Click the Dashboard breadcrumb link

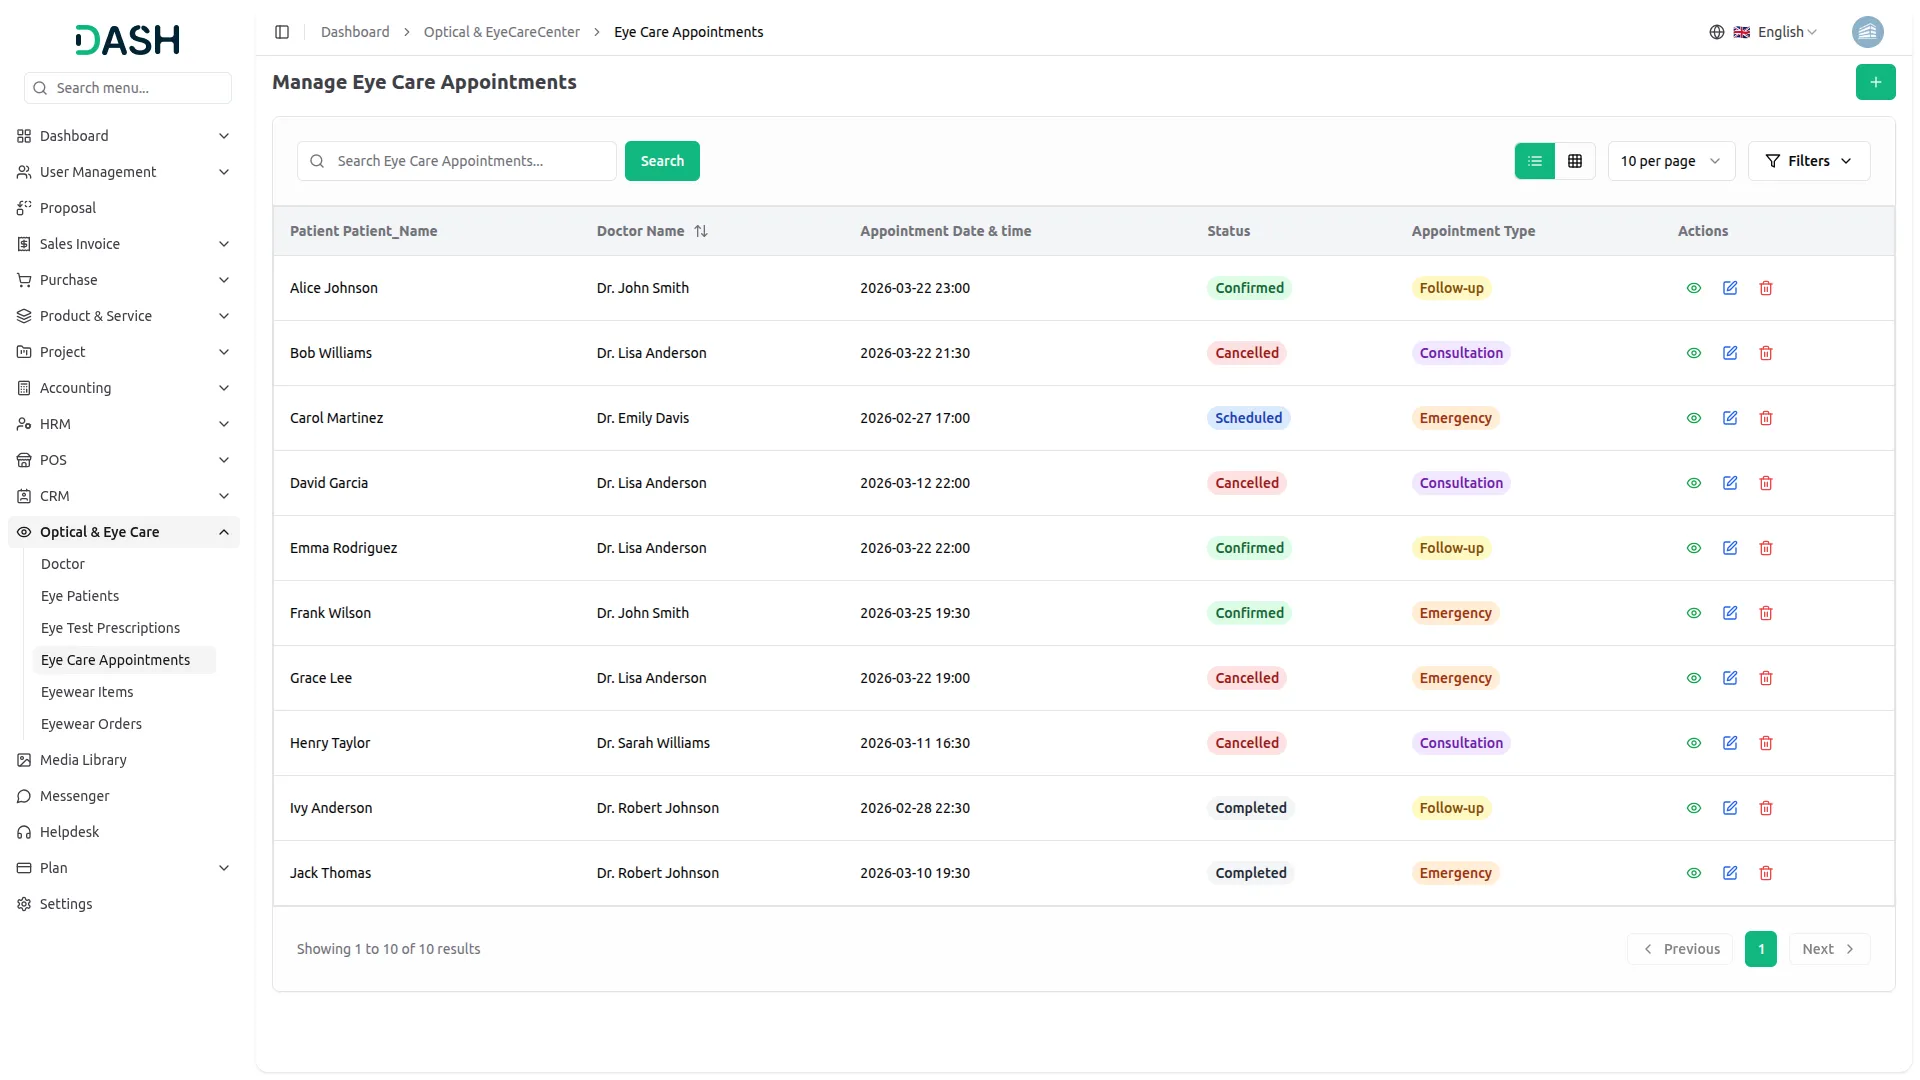(x=355, y=32)
